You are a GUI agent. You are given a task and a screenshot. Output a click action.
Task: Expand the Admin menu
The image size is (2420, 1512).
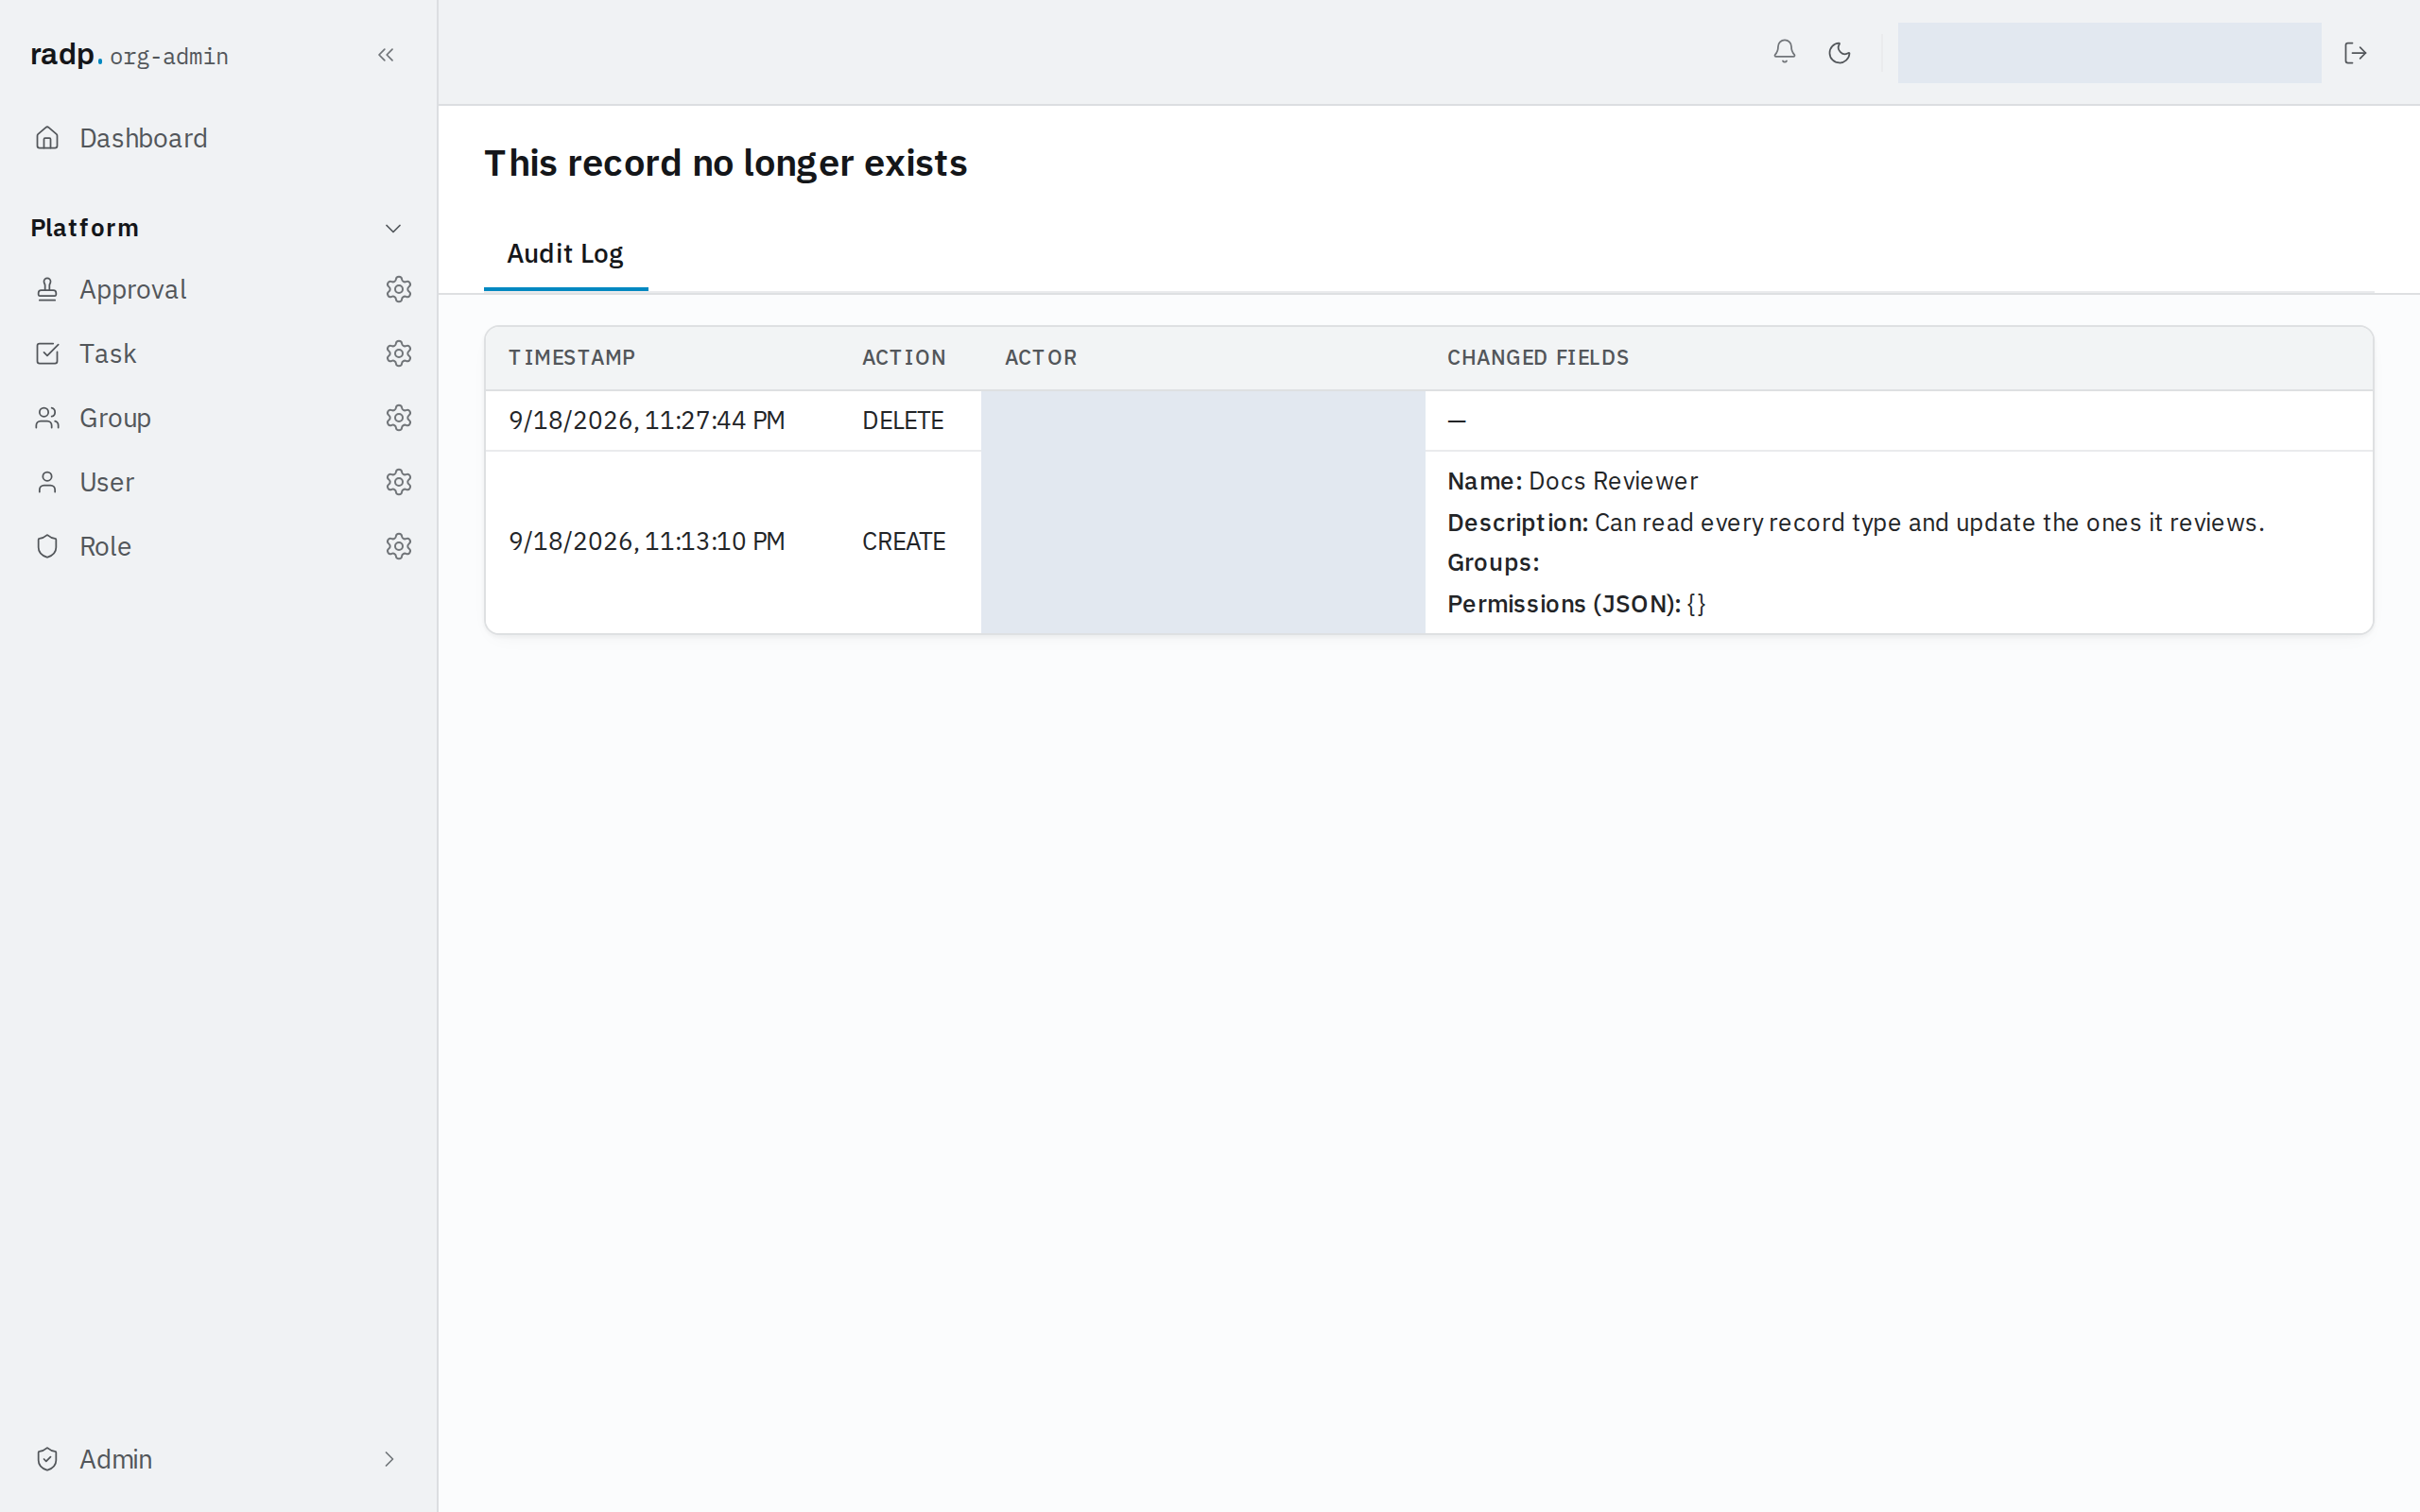click(x=217, y=1459)
